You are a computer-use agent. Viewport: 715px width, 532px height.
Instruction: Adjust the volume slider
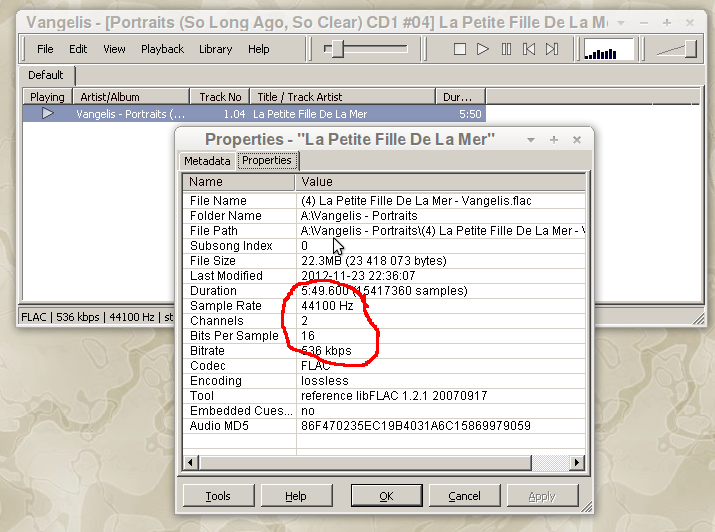[x=690, y=49]
